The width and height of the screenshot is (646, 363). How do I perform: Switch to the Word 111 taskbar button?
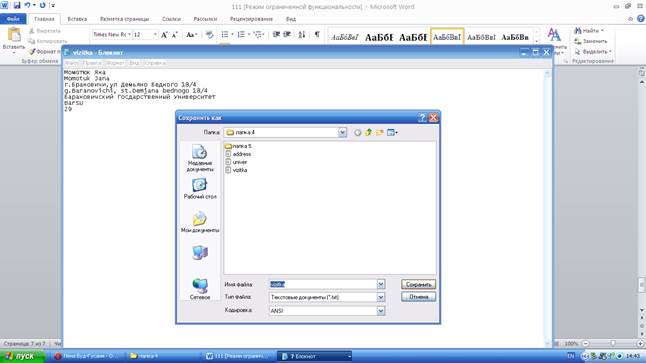coord(237,356)
